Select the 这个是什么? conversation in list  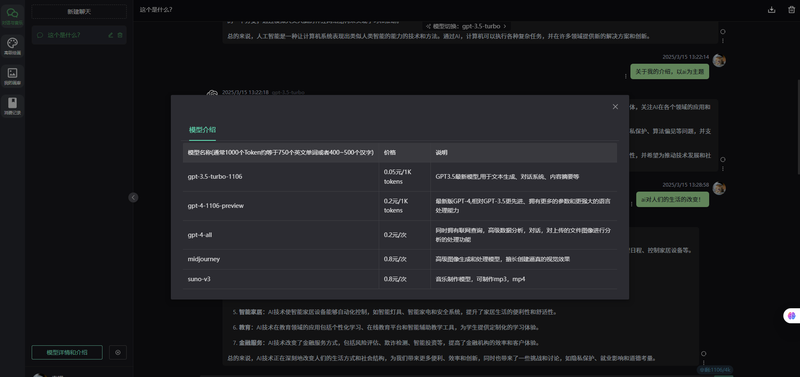79,35
